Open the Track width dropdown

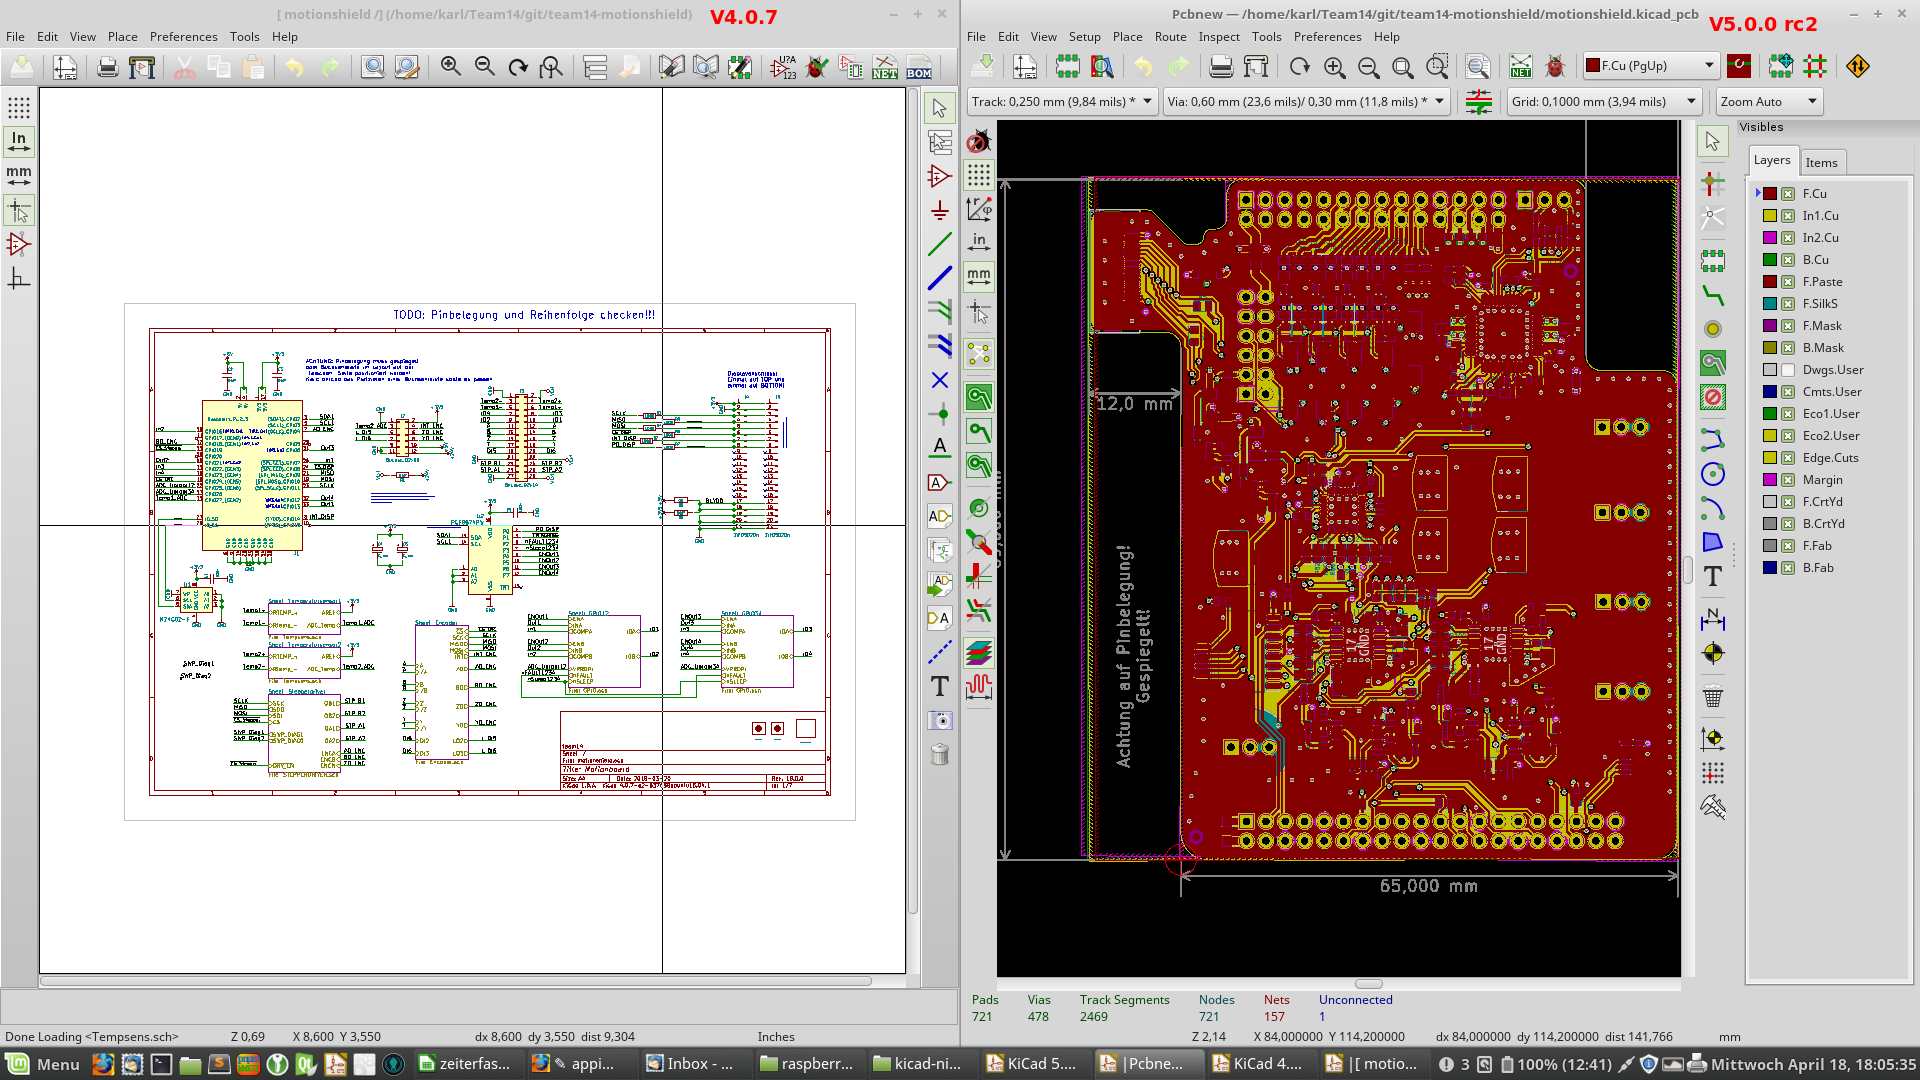click(1062, 101)
